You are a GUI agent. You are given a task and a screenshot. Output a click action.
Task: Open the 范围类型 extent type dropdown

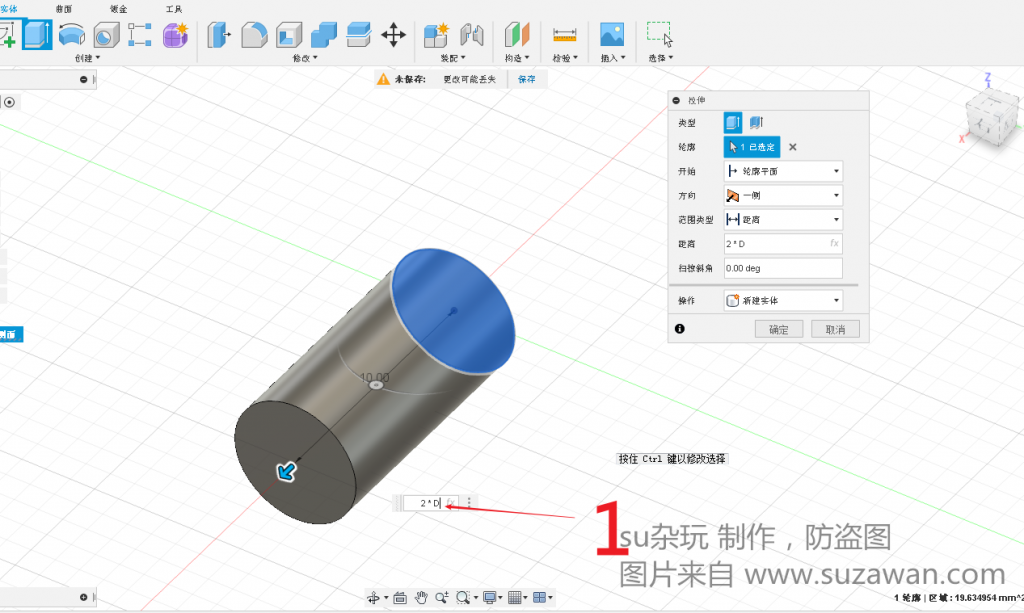(783, 219)
